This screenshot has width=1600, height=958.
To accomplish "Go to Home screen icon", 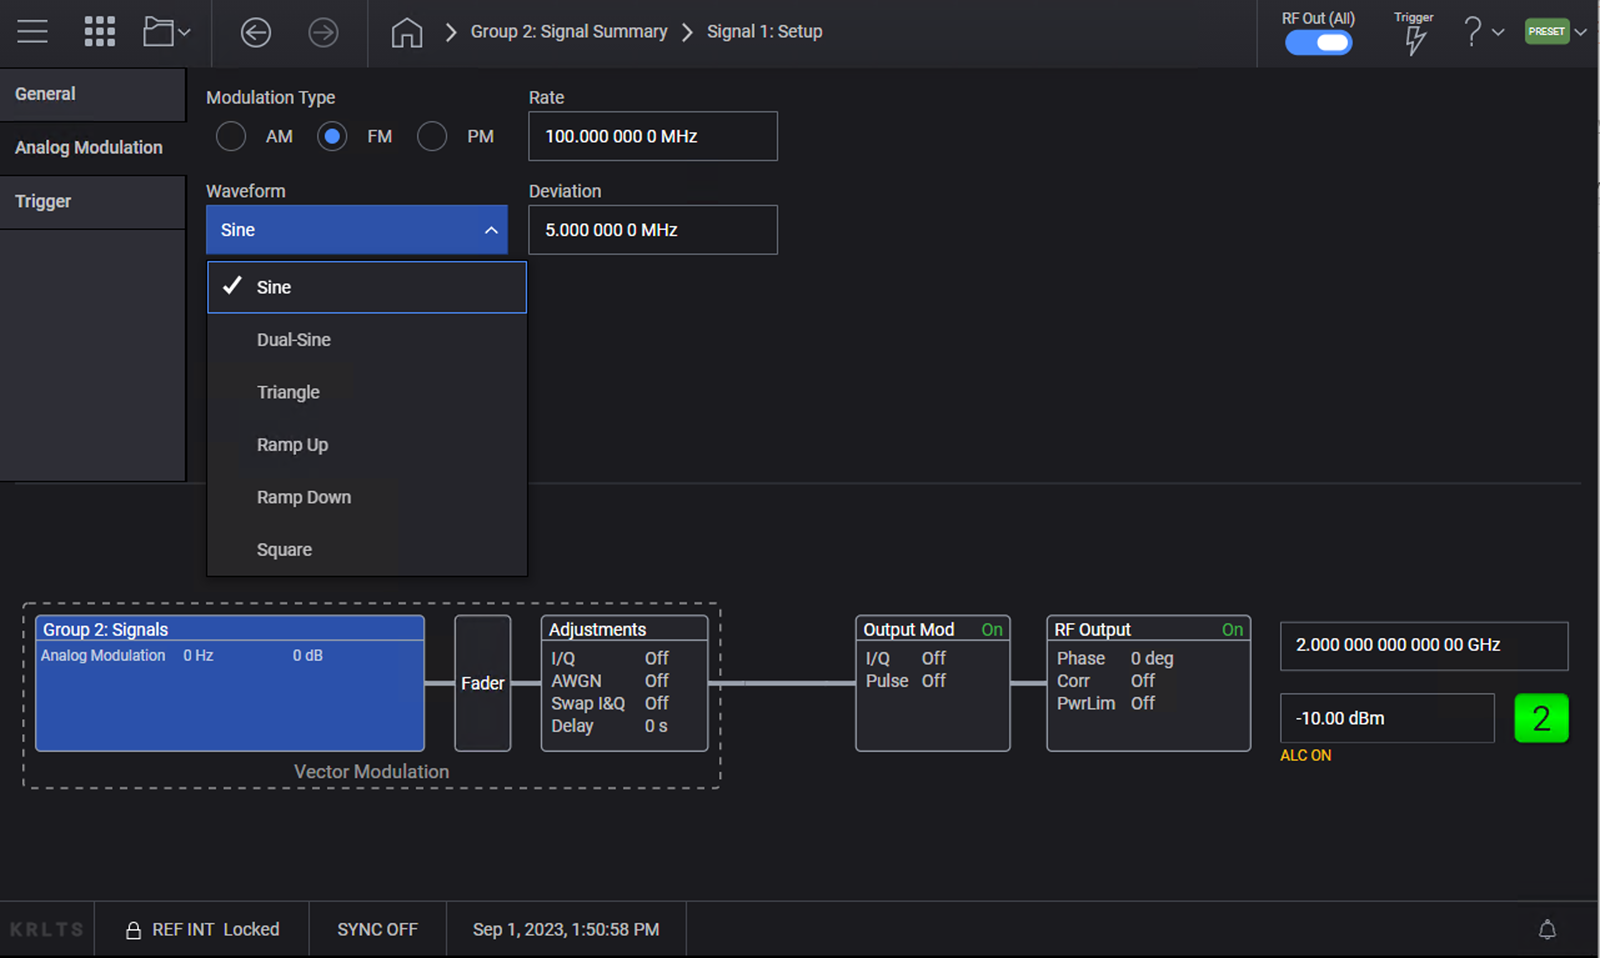I will click(x=406, y=32).
